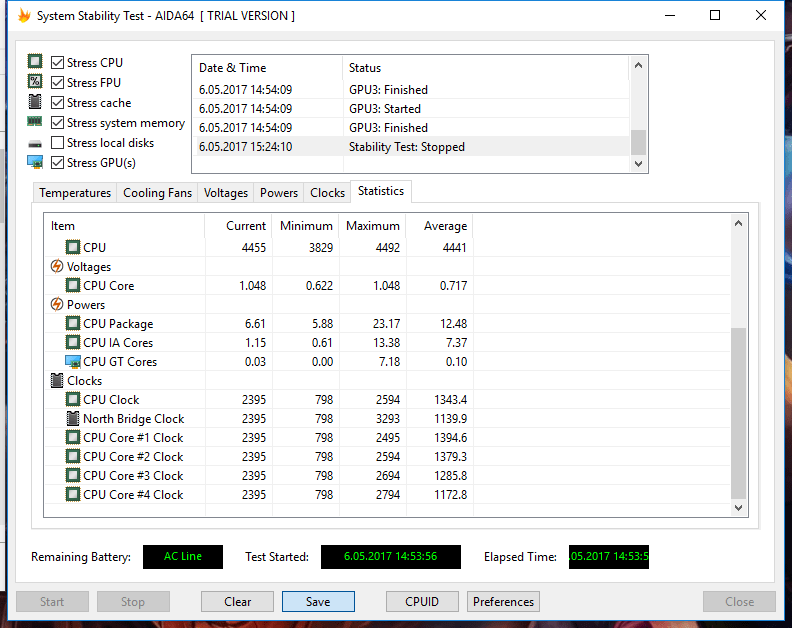Click the CPU chip icon beside Stress CPU
This screenshot has width=792, height=628.
[x=35, y=62]
